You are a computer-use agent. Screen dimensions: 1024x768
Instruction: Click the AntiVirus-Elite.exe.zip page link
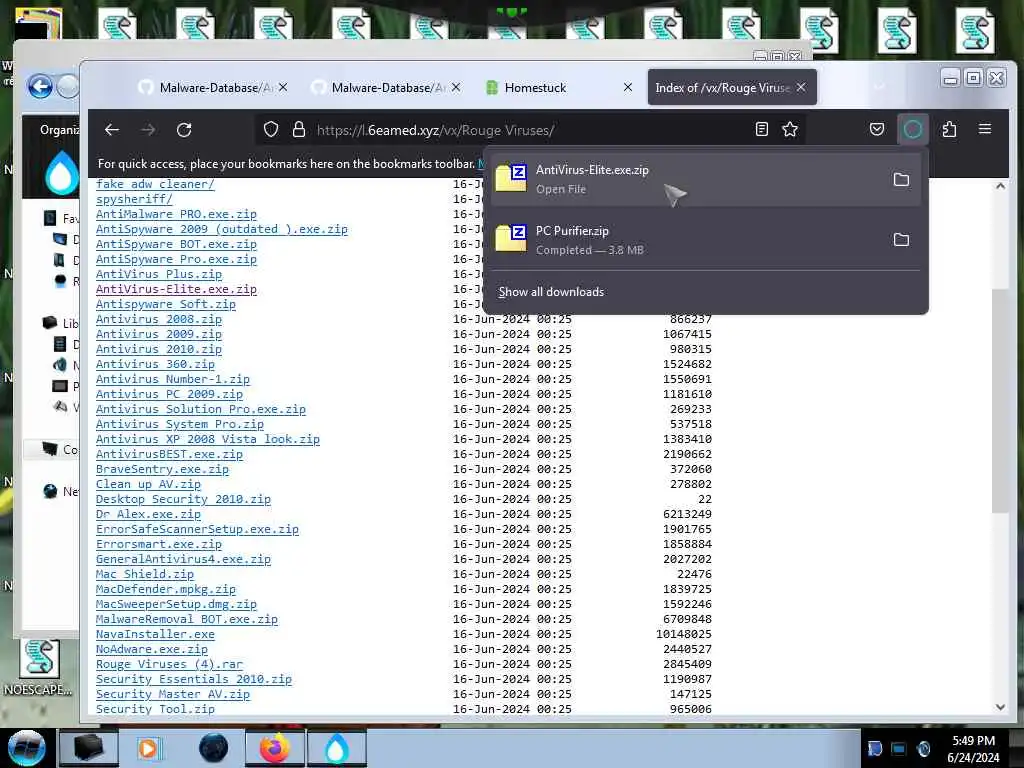click(176, 289)
